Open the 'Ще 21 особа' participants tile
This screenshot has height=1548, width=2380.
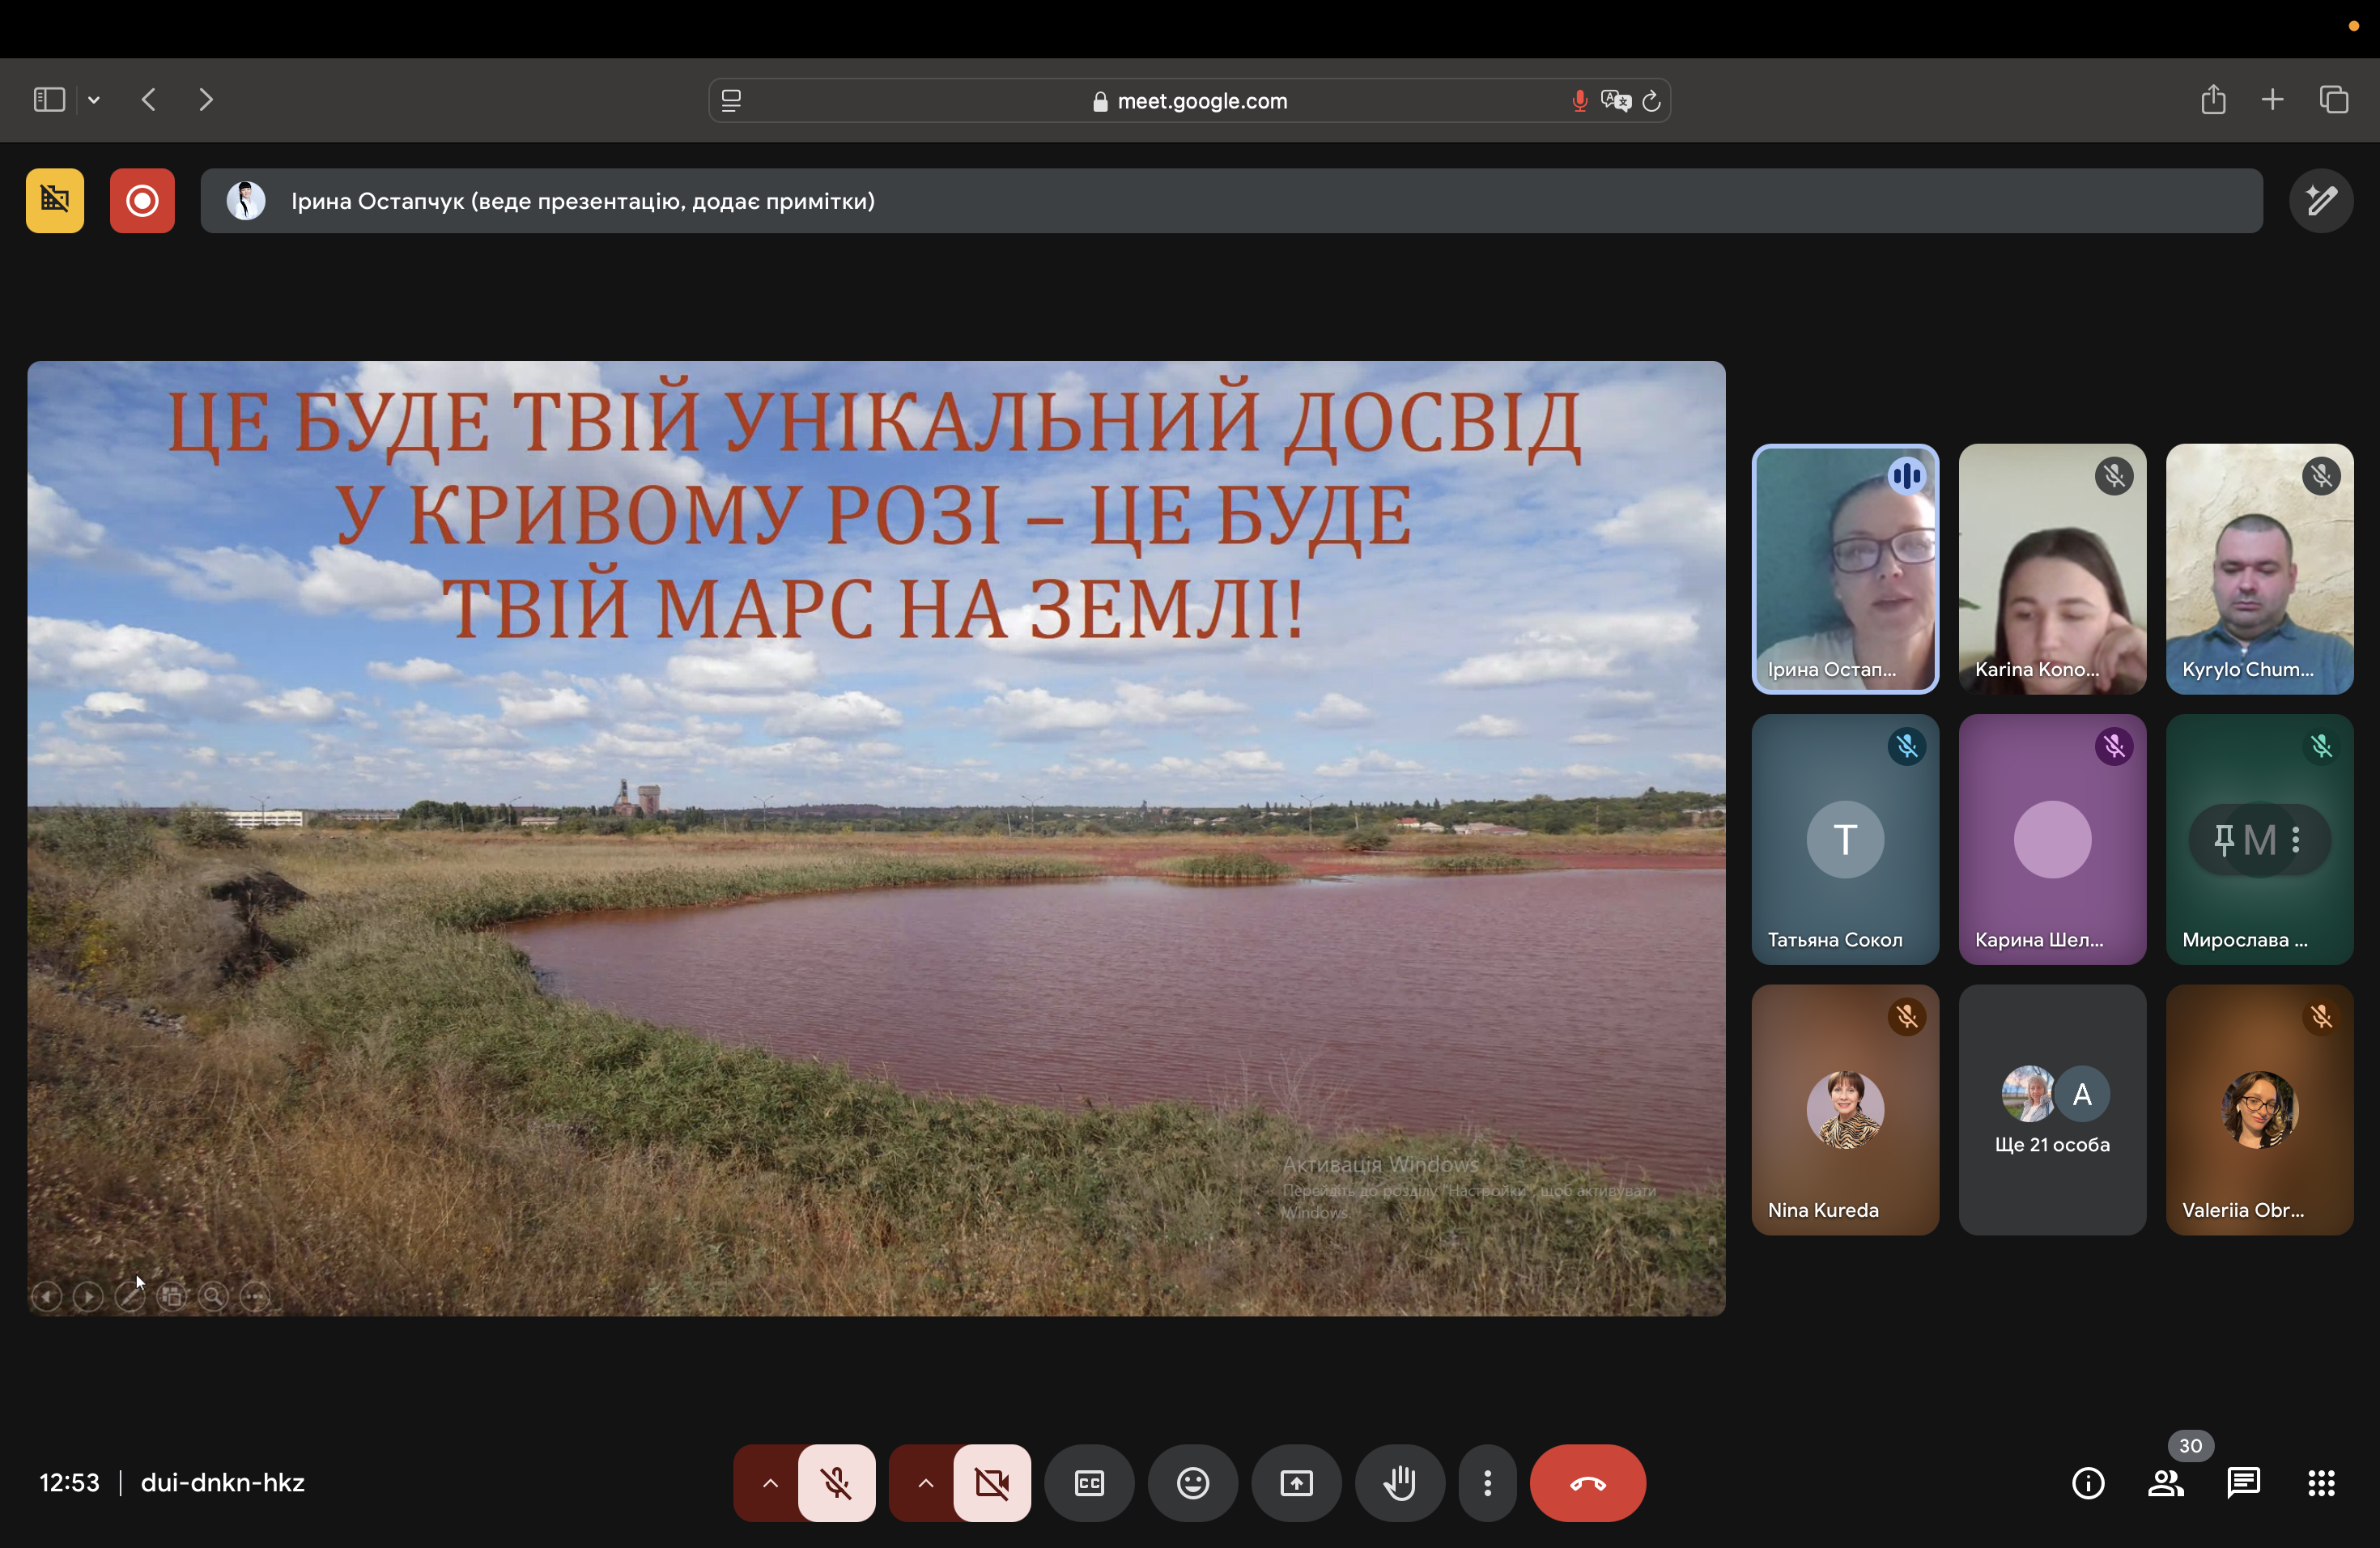coord(2052,1110)
